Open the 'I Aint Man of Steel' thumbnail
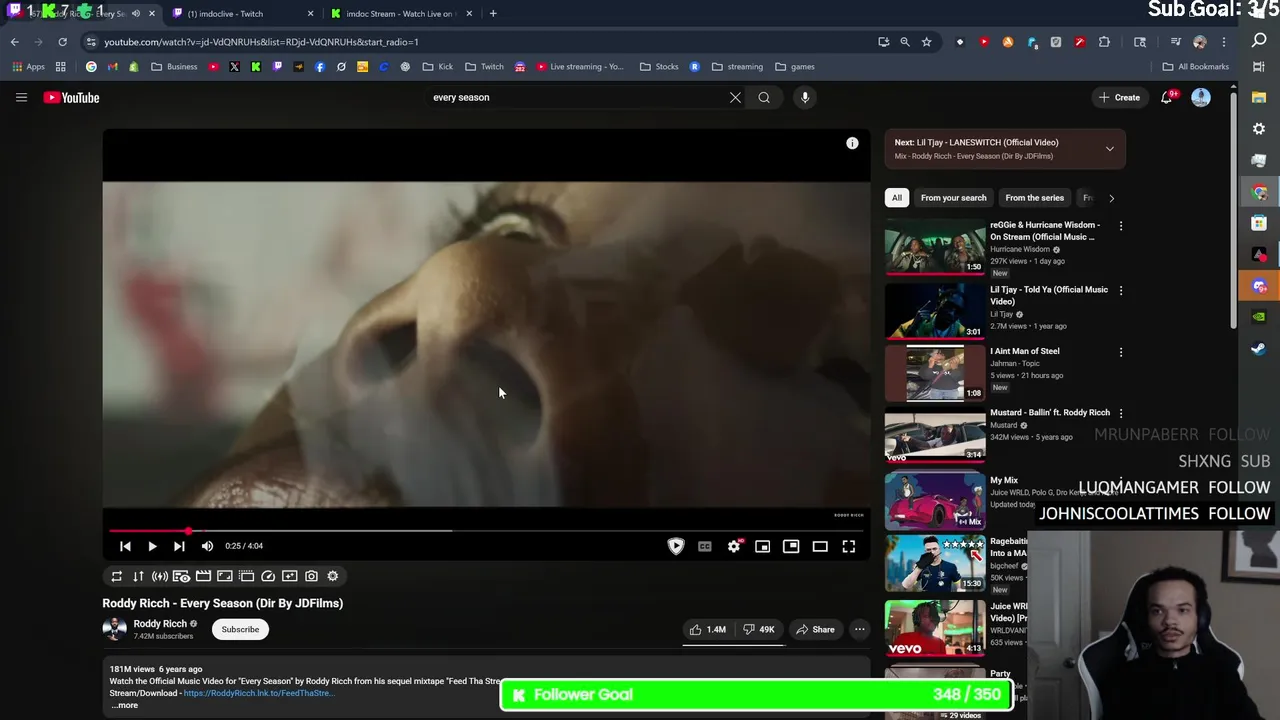Screen dimensions: 1280x720 tap(935, 372)
